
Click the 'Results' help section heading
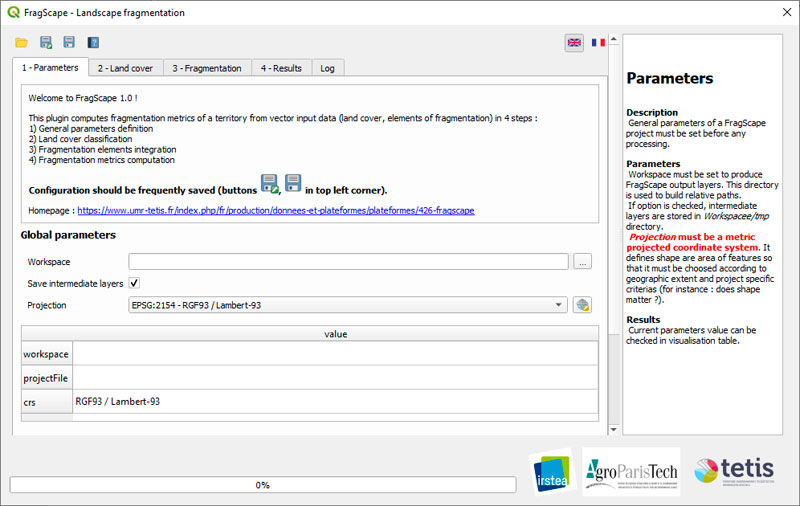click(643, 319)
